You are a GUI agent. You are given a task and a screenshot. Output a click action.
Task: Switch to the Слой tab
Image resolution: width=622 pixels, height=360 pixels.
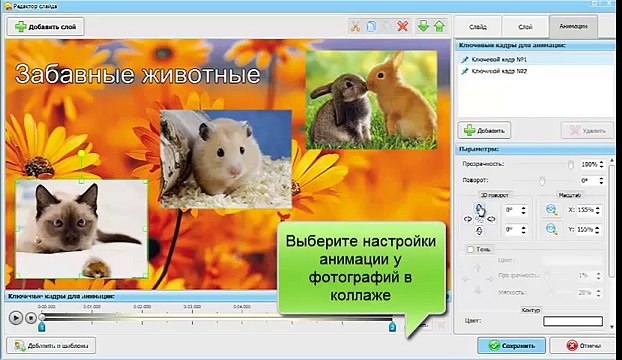coord(525,27)
